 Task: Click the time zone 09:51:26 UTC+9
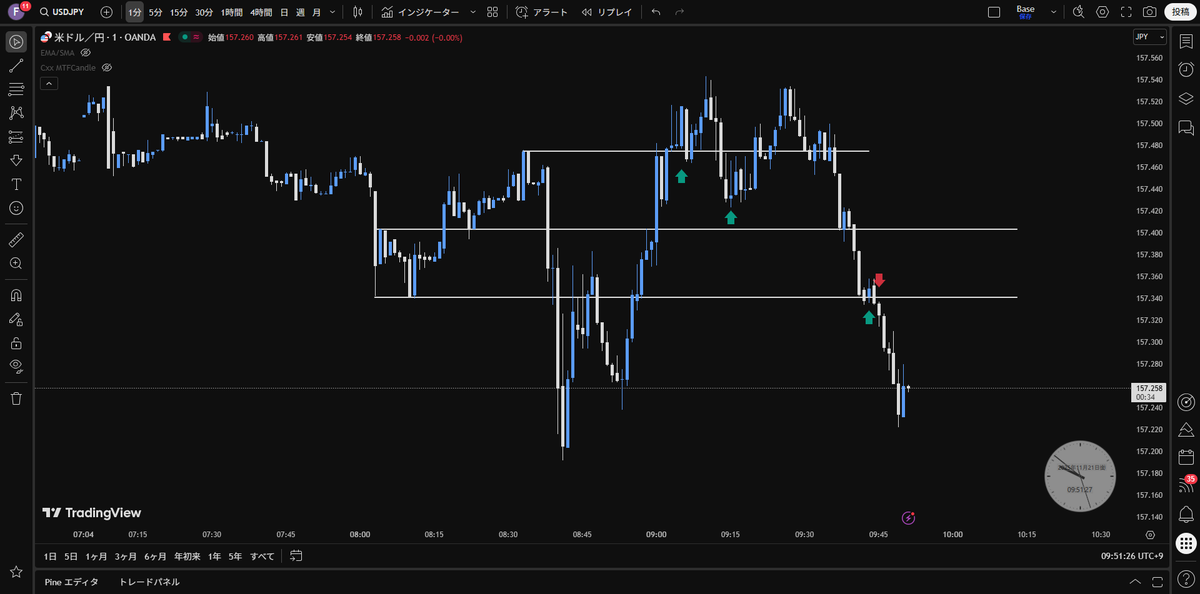[1131, 556]
